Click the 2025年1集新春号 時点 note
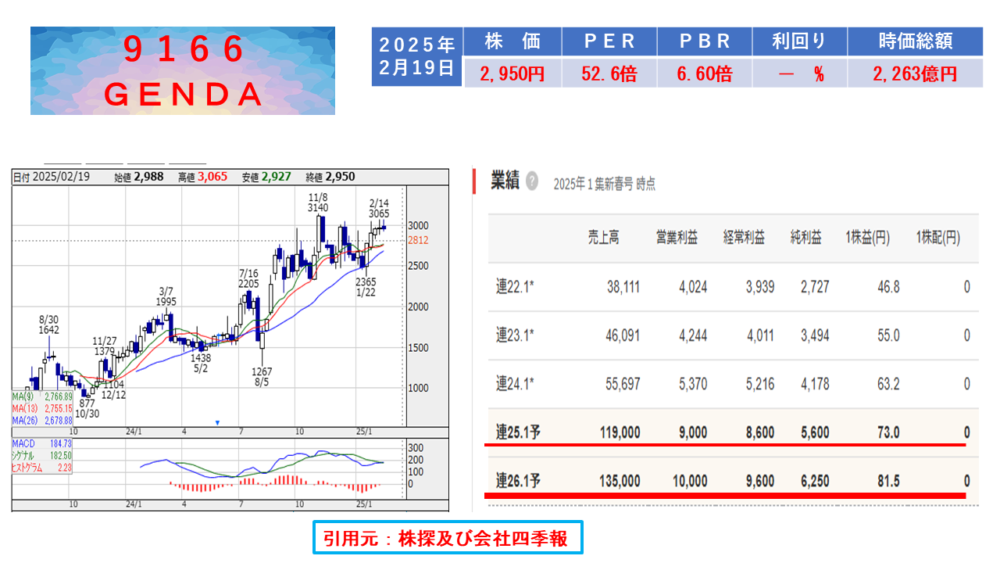Screen dimensions: 1000x563 604,184
